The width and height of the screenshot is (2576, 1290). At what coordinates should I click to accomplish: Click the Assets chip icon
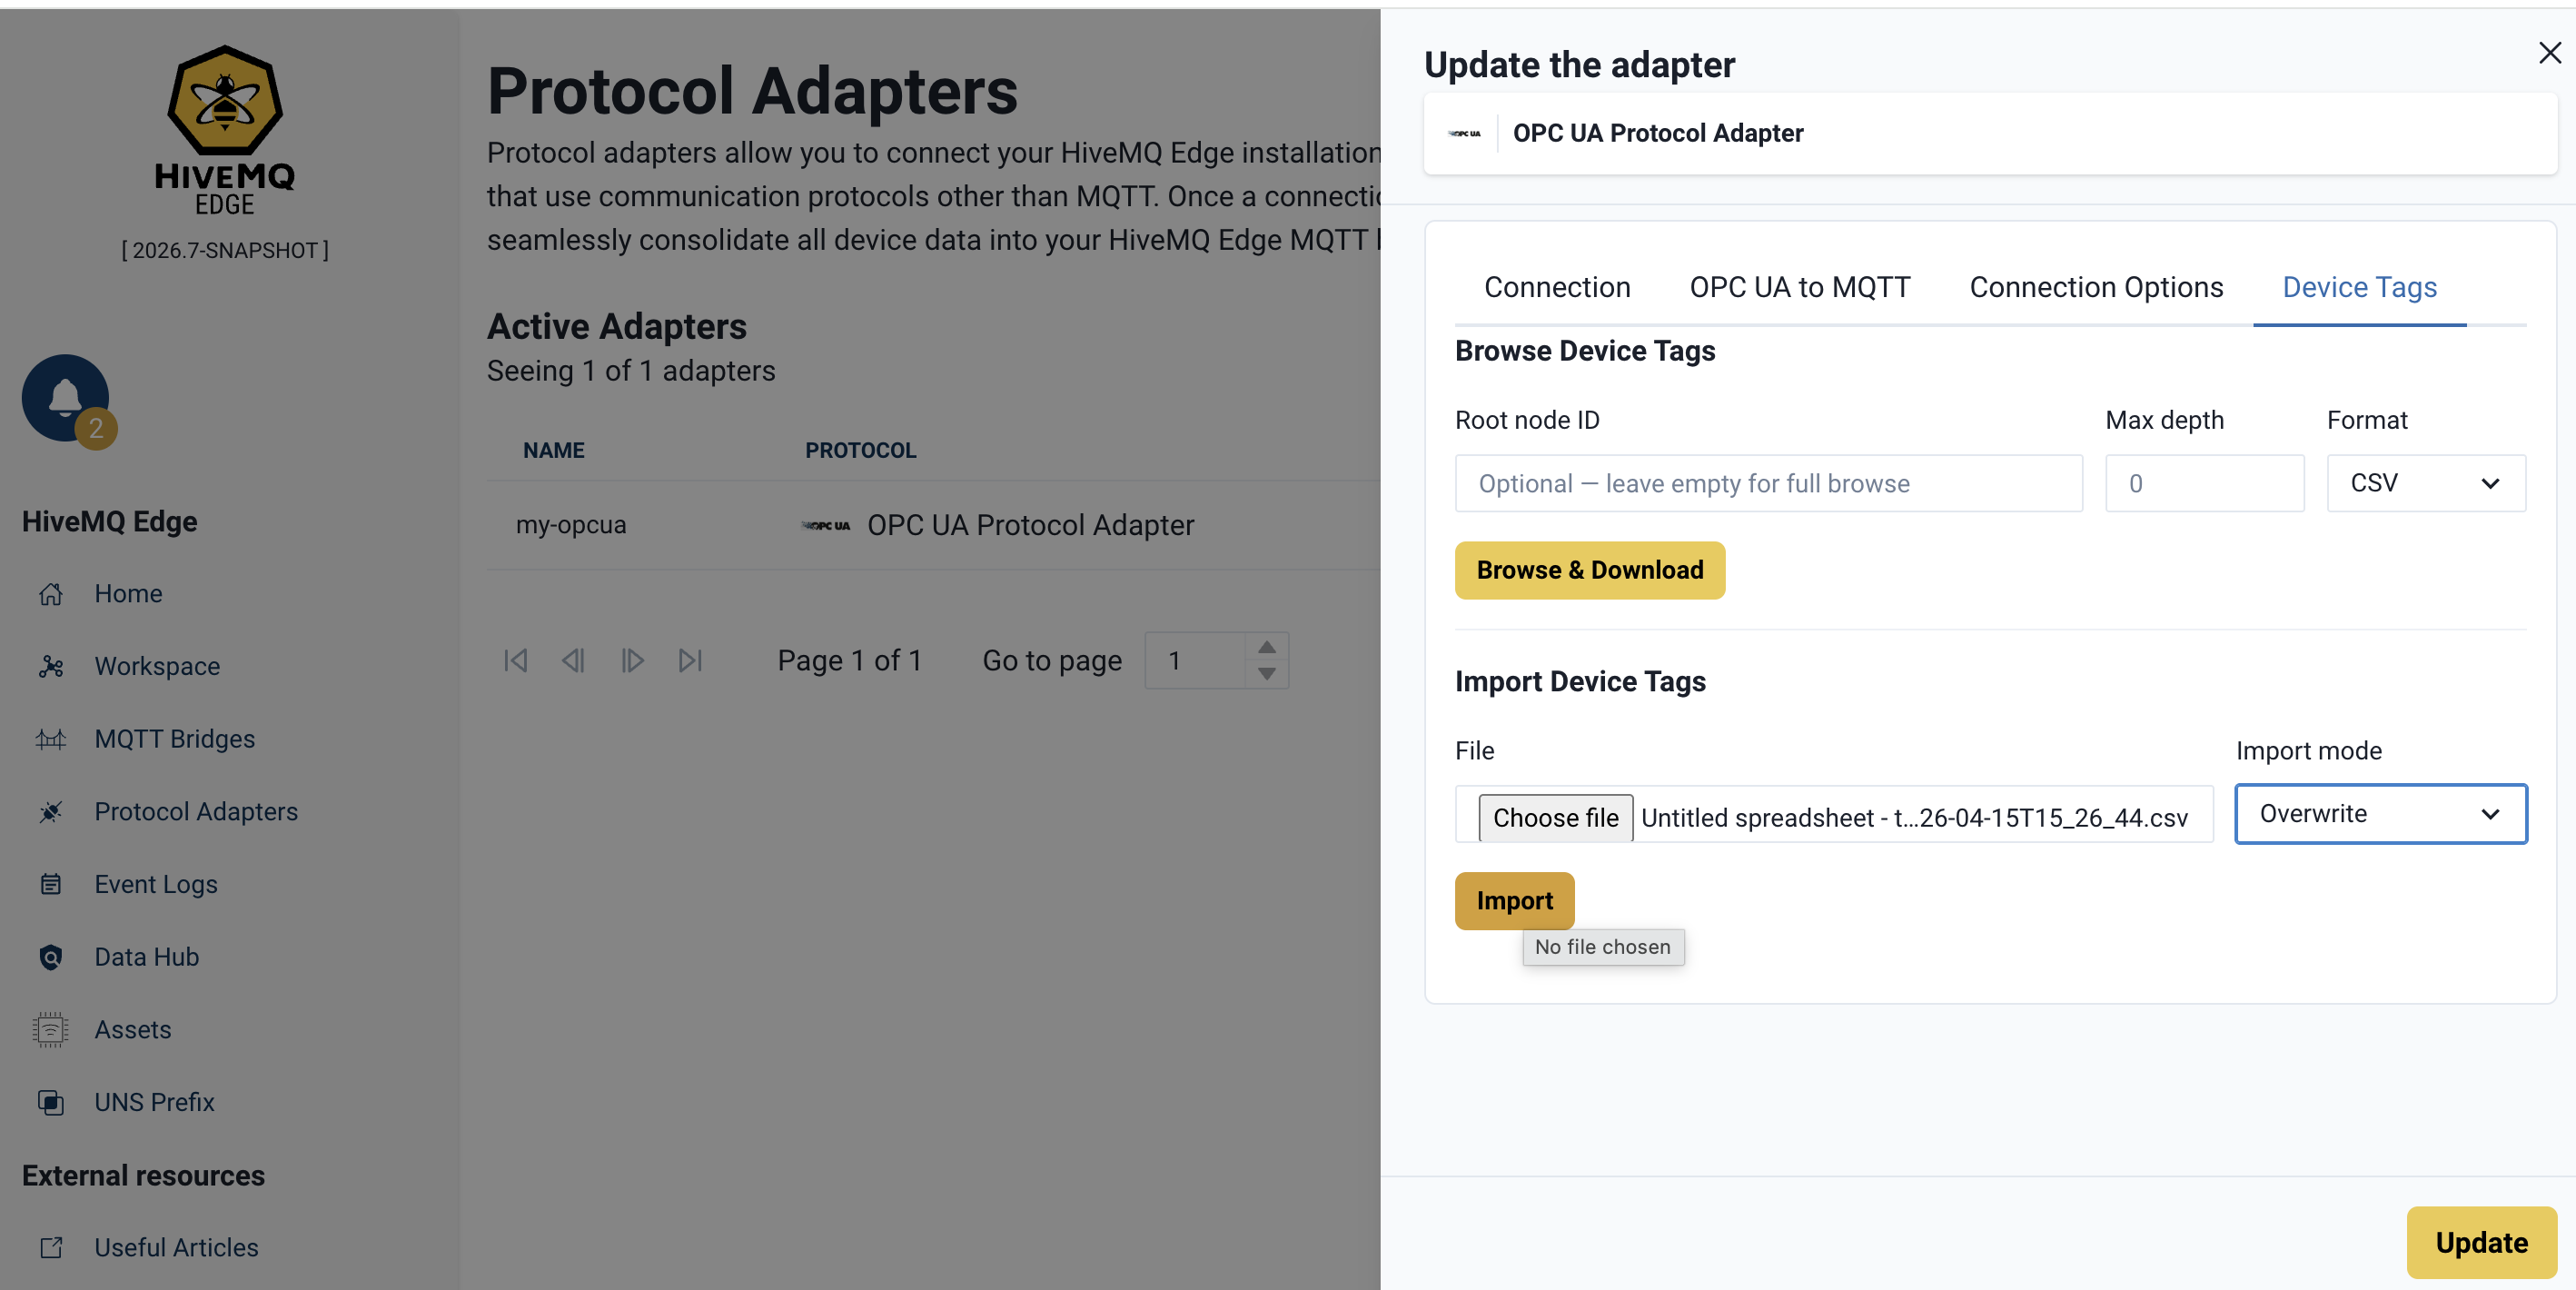[x=51, y=1030]
